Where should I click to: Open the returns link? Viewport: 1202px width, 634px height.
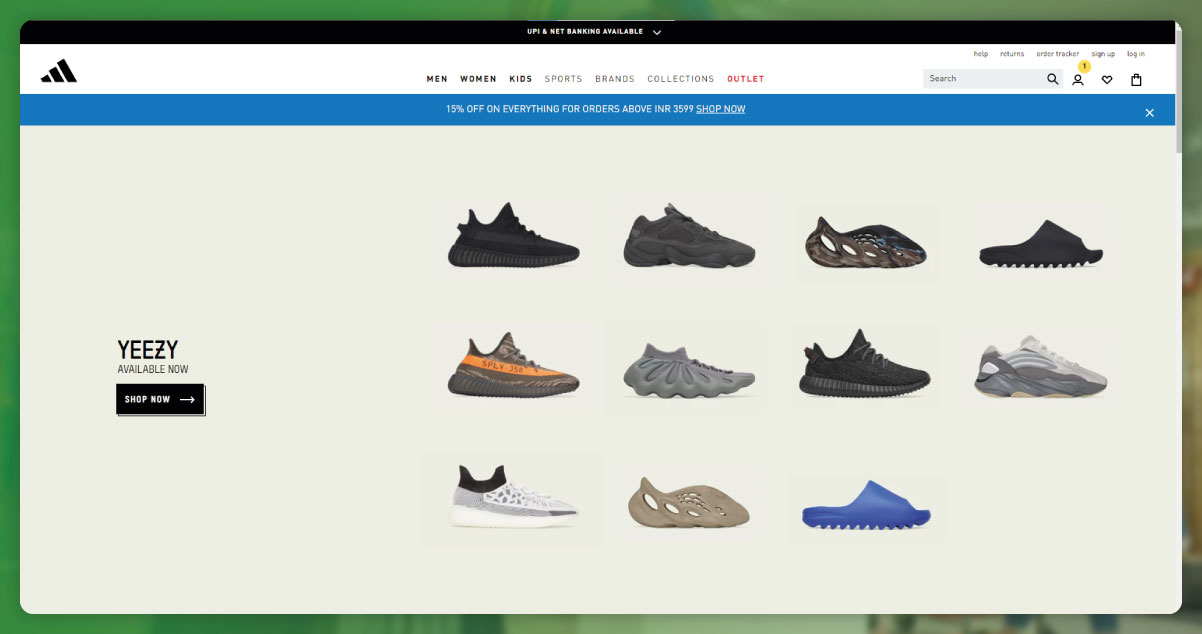coord(1012,54)
